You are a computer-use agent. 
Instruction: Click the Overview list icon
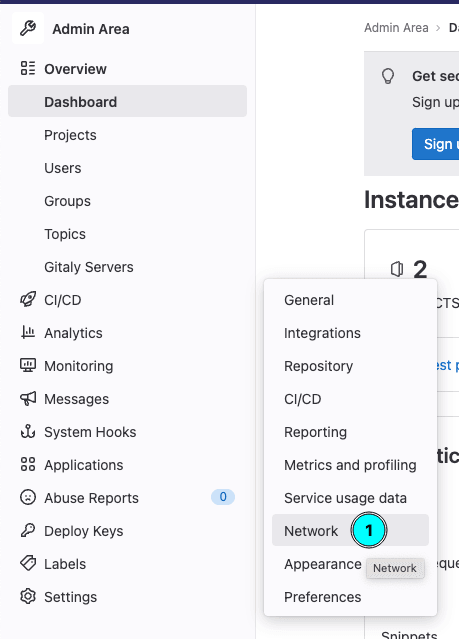coord(28,68)
